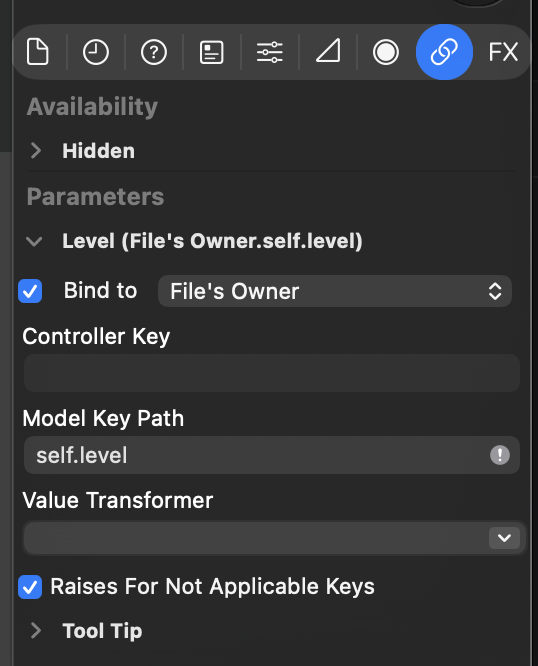538x666 pixels.
Task: Uncheck the Bind to checkbox
Action: pos(30,291)
